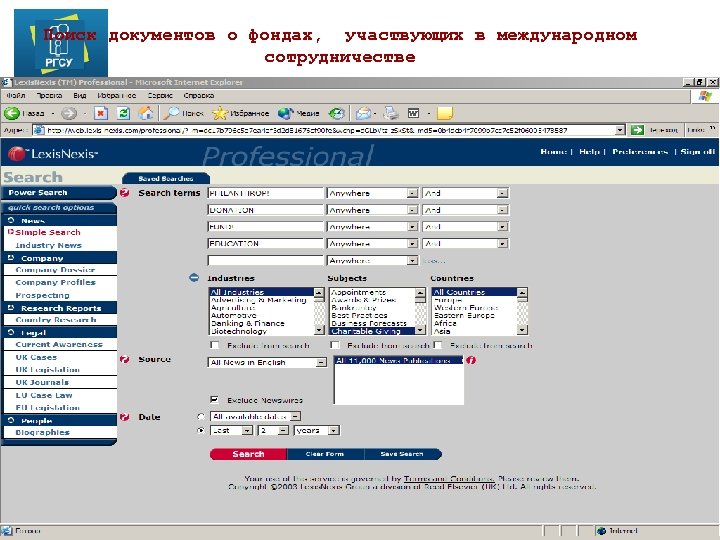The height and width of the screenshot is (540, 720).
Task: Open Simple Search in sidebar
Action: (x=48, y=232)
